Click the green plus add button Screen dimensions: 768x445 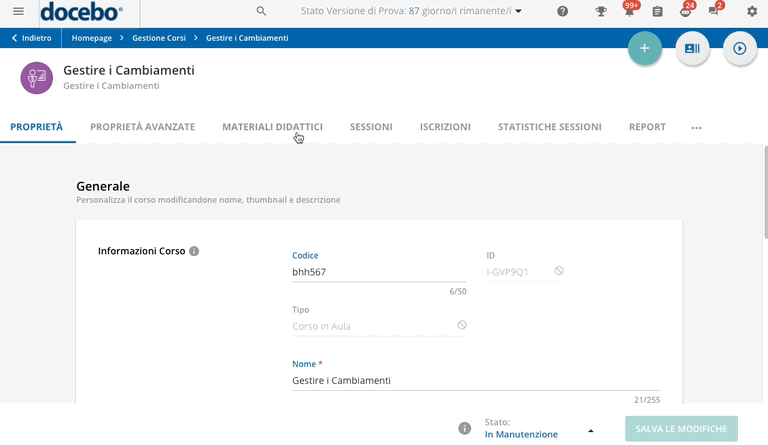pyautogui.click(x=645, y=48)
